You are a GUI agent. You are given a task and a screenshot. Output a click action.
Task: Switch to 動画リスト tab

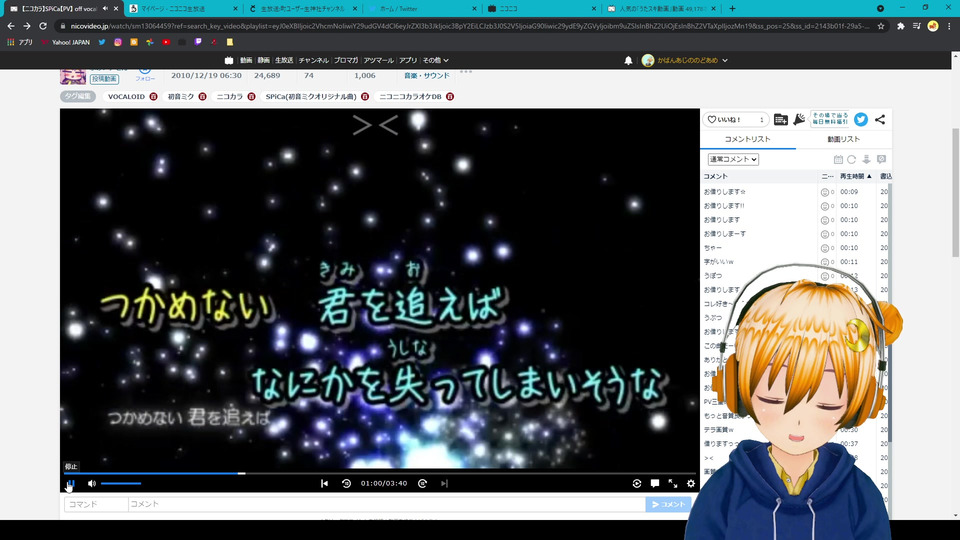(844, 140)
